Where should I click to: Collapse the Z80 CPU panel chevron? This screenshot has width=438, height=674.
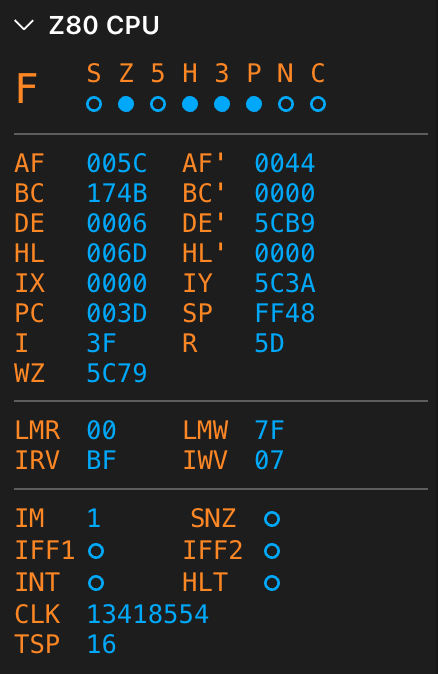(24, 25)
